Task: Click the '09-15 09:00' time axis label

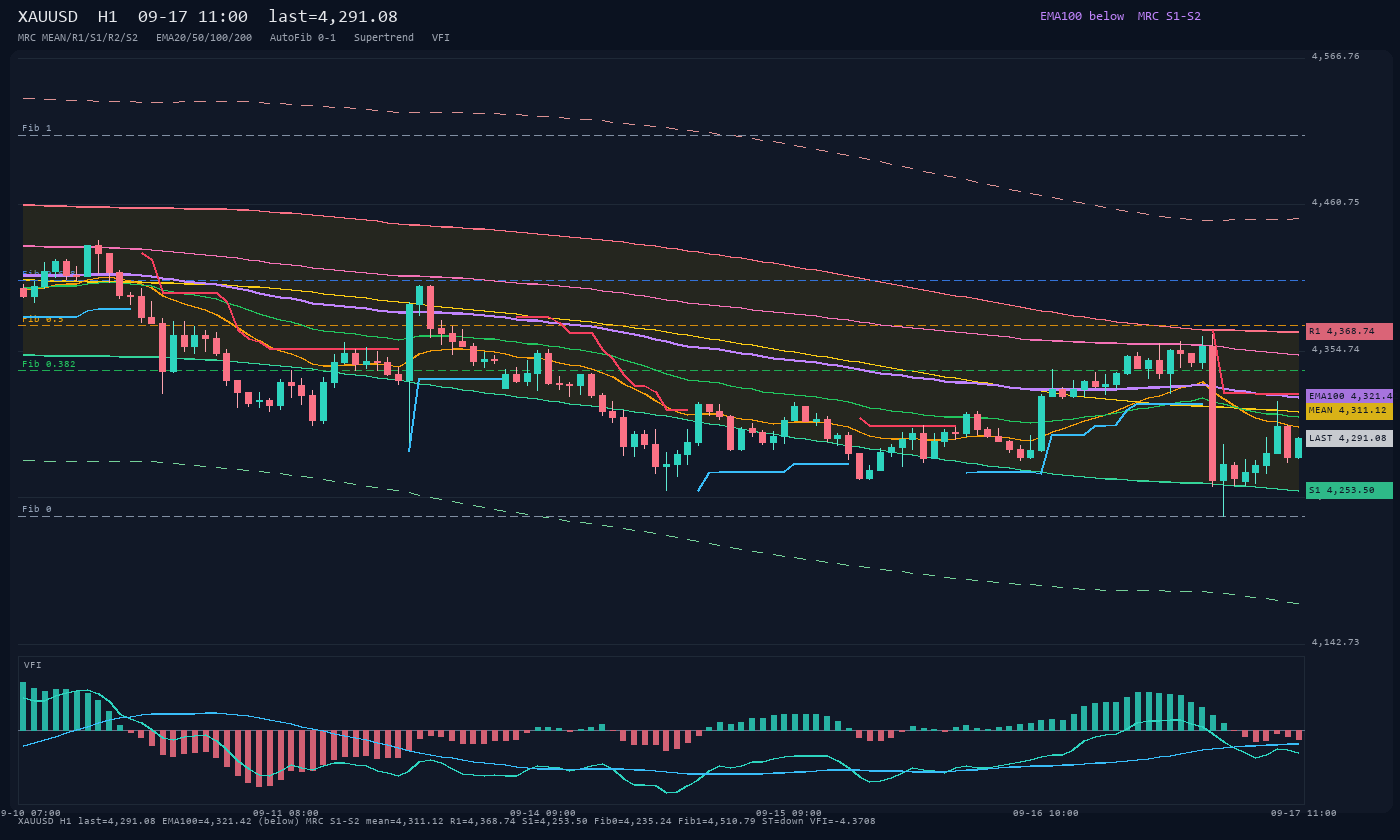Action: coord(789,813)
